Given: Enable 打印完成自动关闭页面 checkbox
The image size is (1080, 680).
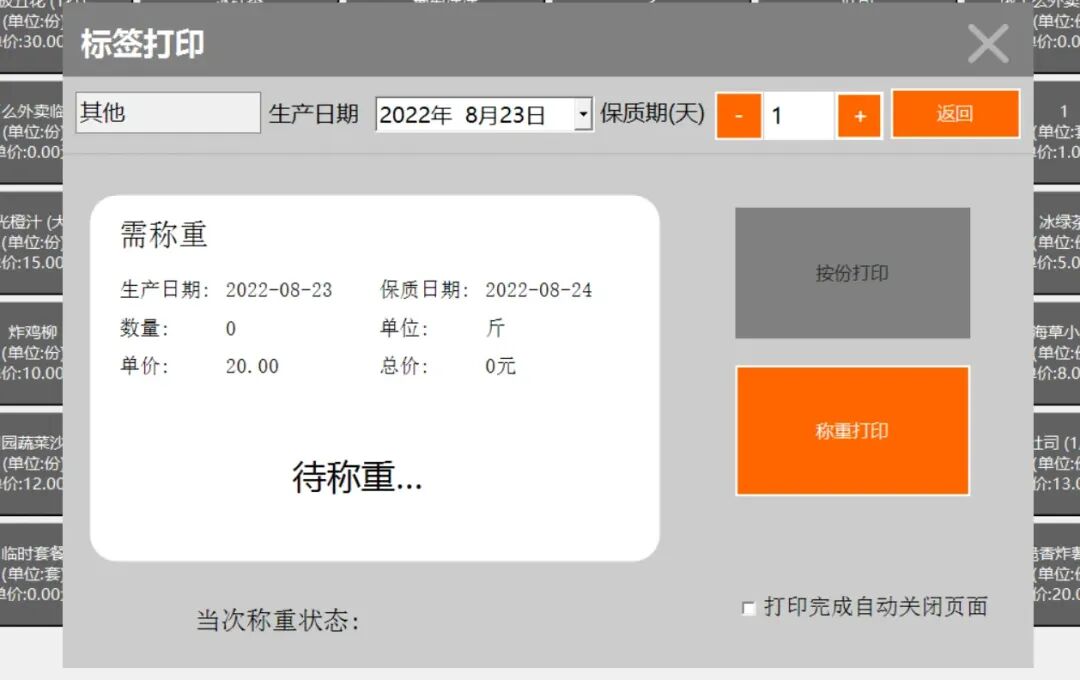Looking at the screenshot, I should click(746, 607).
